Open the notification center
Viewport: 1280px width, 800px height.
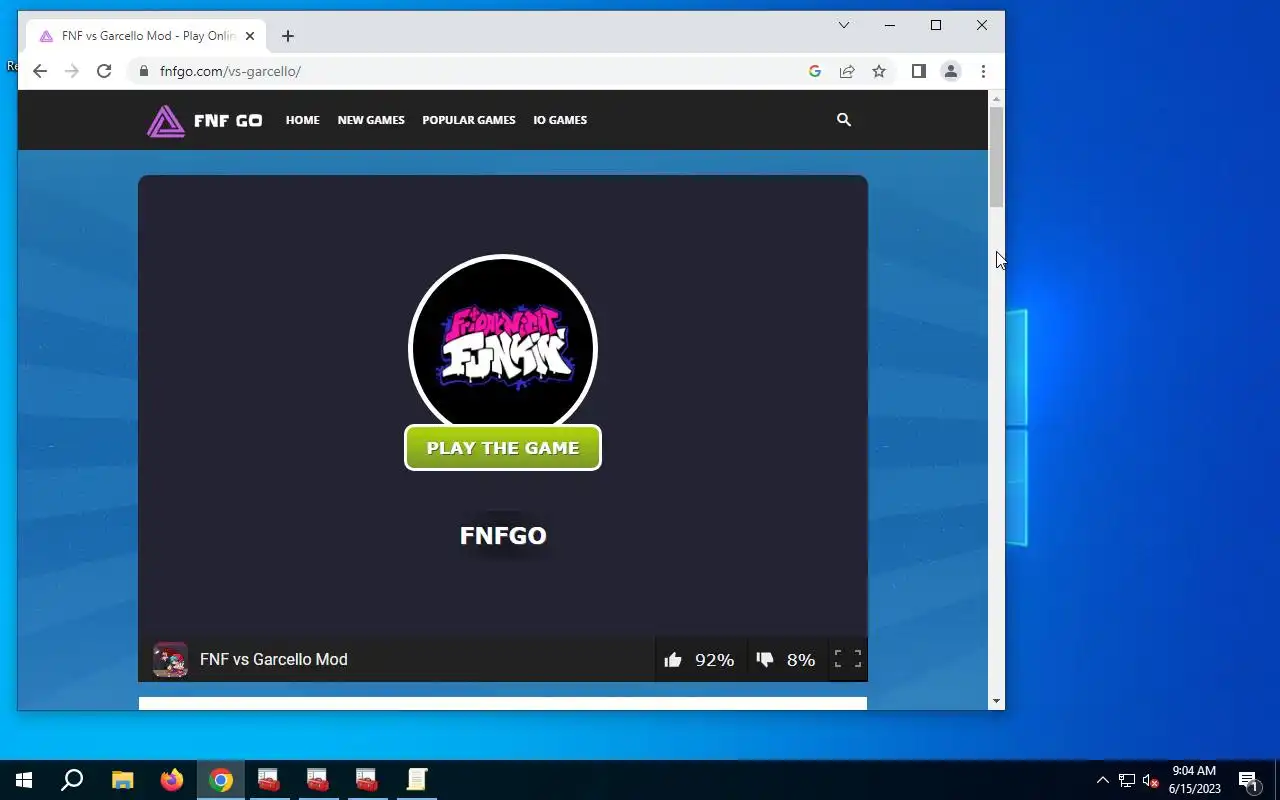tap(1248, 781)
